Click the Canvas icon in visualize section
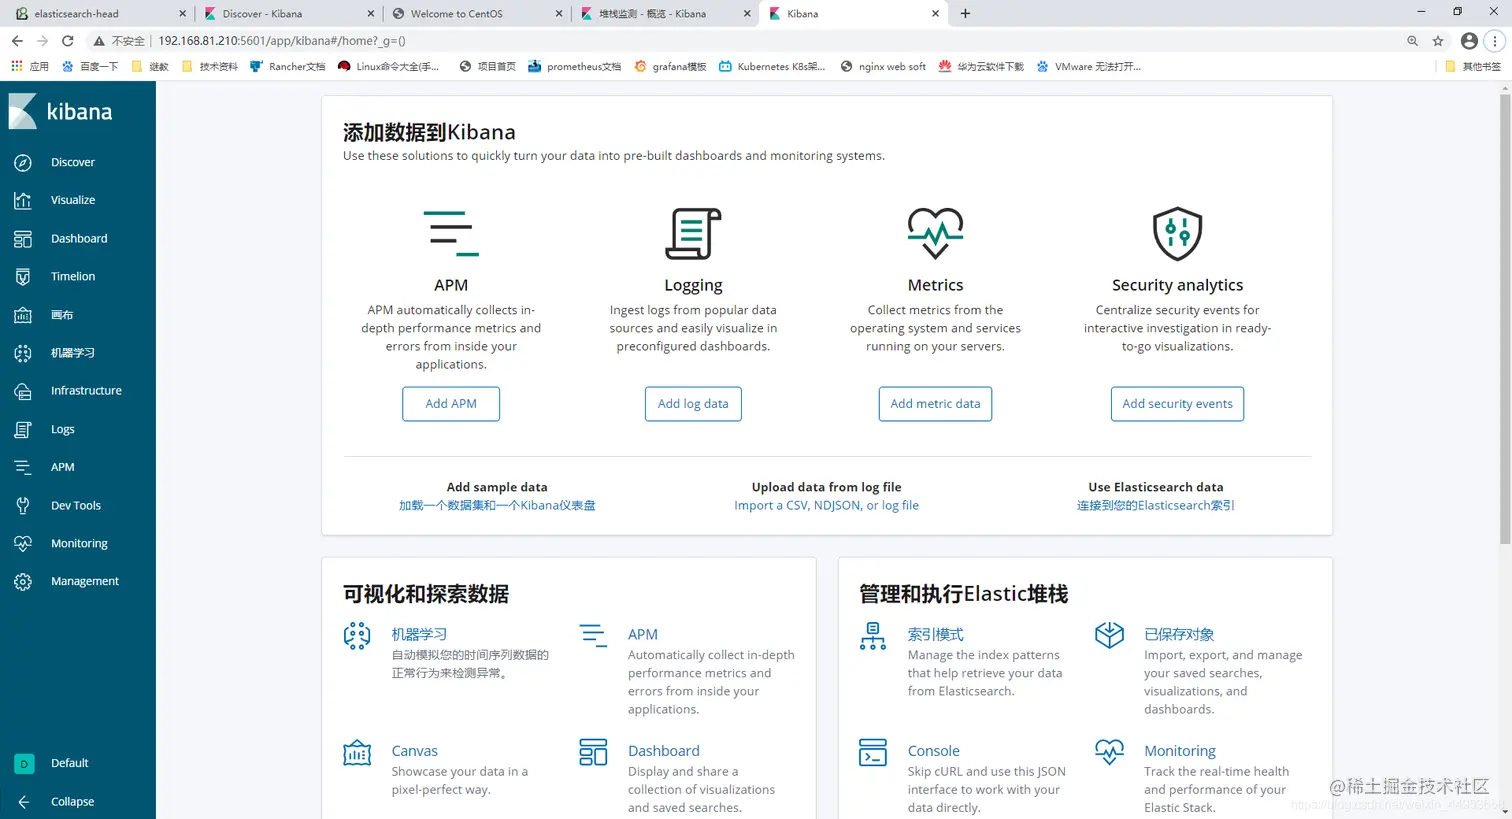Screen dimensions: 1512x819 pos(357,752)
